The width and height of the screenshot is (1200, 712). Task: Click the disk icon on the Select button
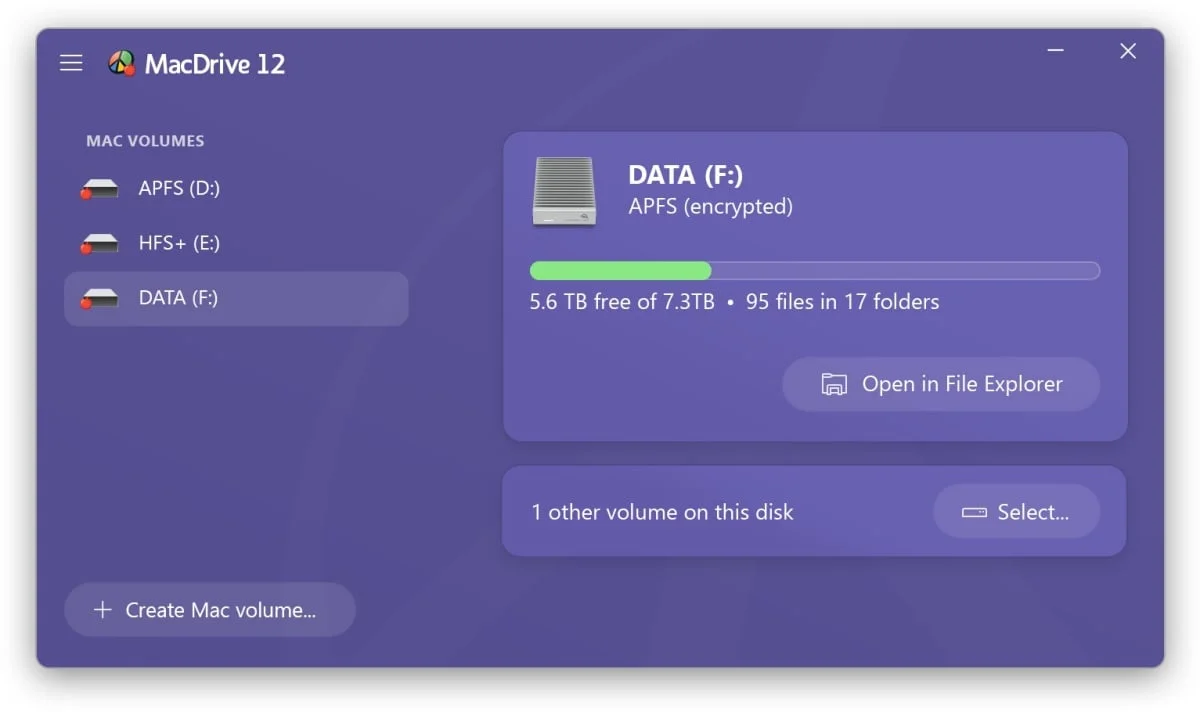[x=973, y=513]
